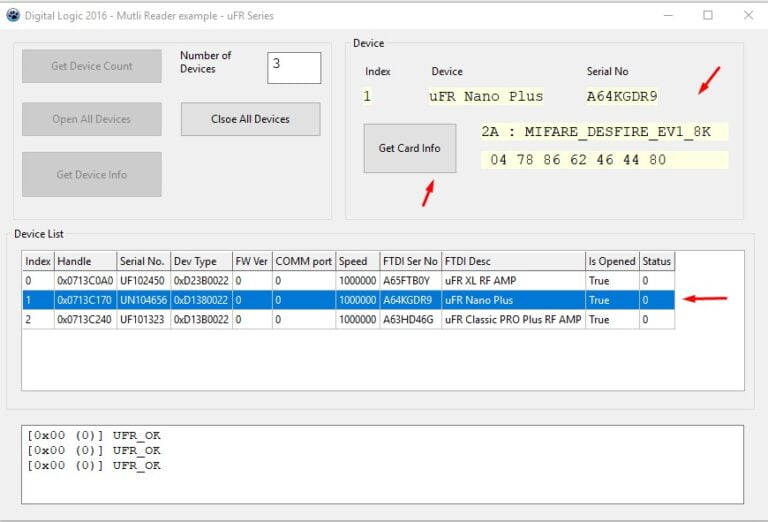Close the Multi Reader window
768x522 pixels.
click(748, 15)
